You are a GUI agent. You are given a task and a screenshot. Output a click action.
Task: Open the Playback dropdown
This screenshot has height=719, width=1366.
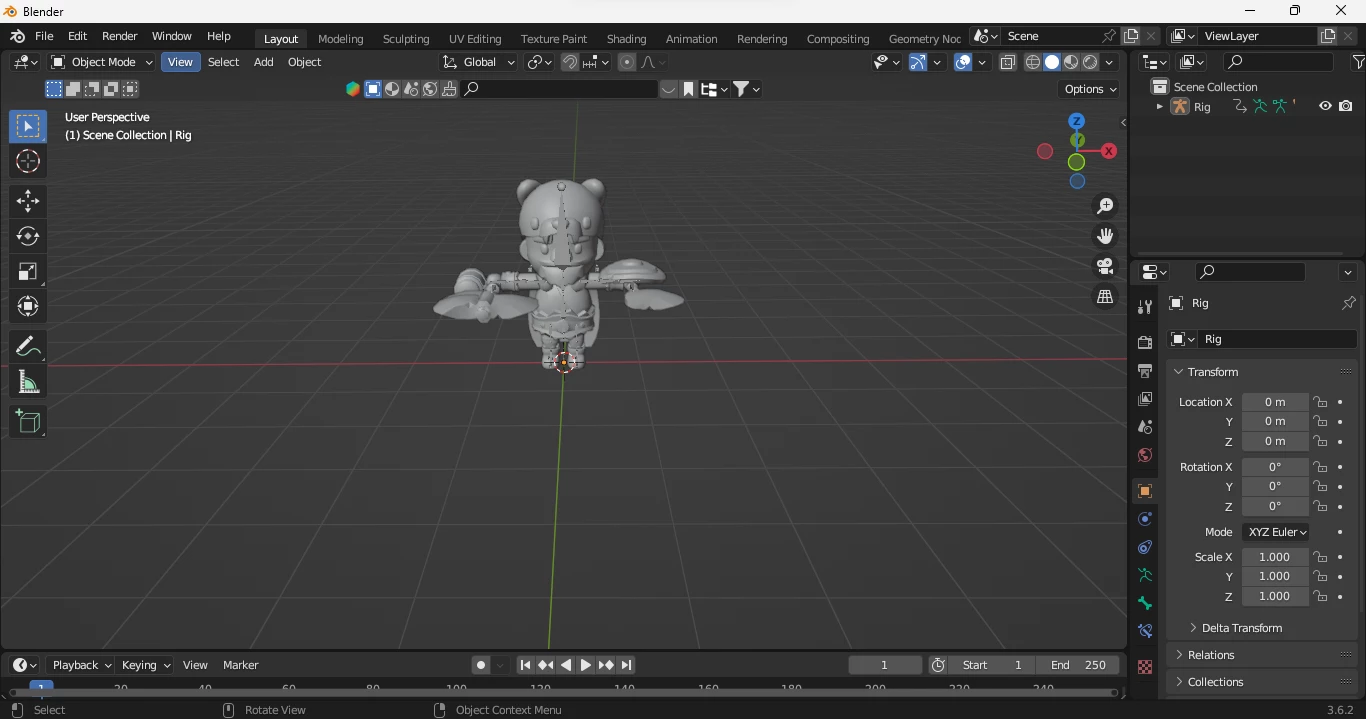click(x=82, y=665)
